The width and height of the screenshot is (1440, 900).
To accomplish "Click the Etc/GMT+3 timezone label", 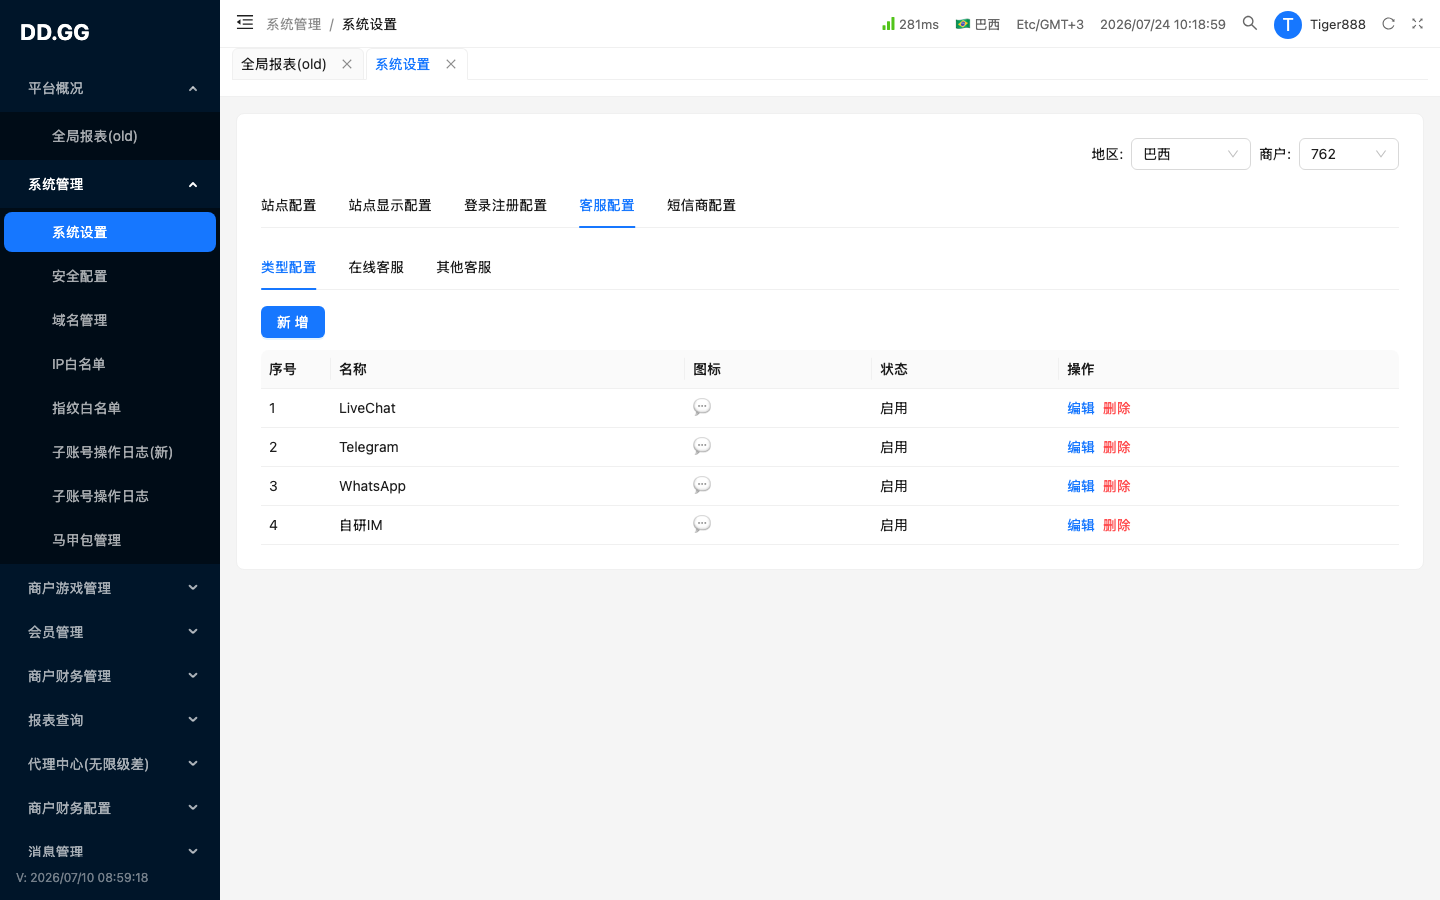I will pos(1050,24).
